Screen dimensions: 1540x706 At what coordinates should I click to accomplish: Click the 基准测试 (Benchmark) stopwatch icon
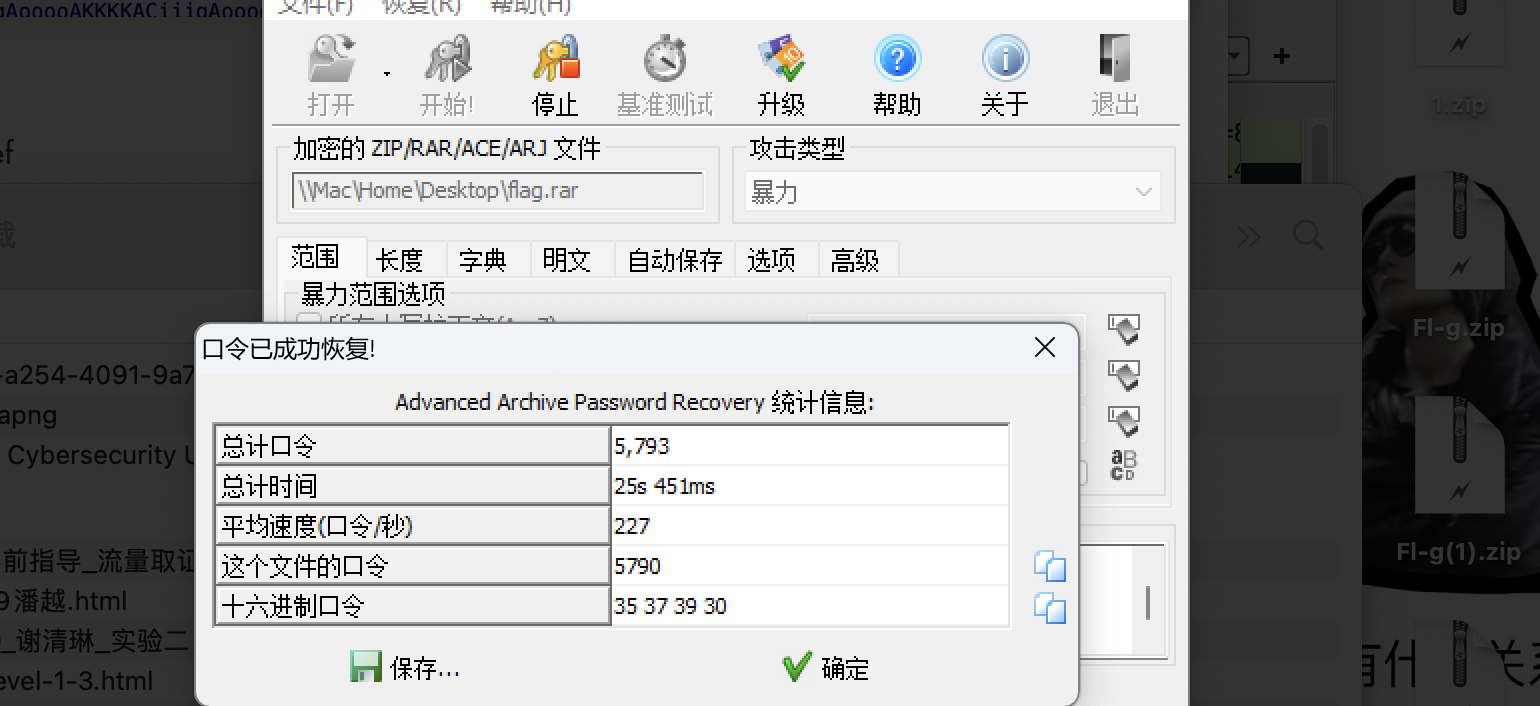click(664, 60)
